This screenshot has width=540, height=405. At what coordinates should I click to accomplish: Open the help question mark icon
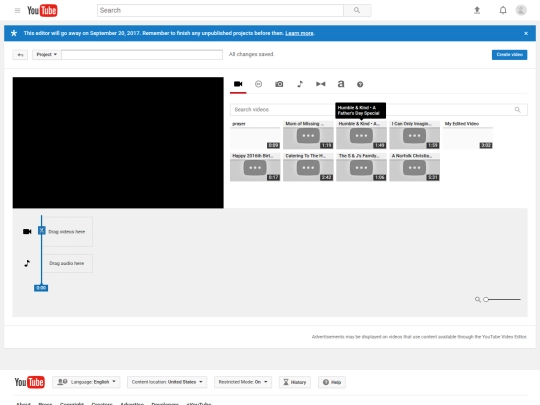pyautogui.click(x=360, y=84)
